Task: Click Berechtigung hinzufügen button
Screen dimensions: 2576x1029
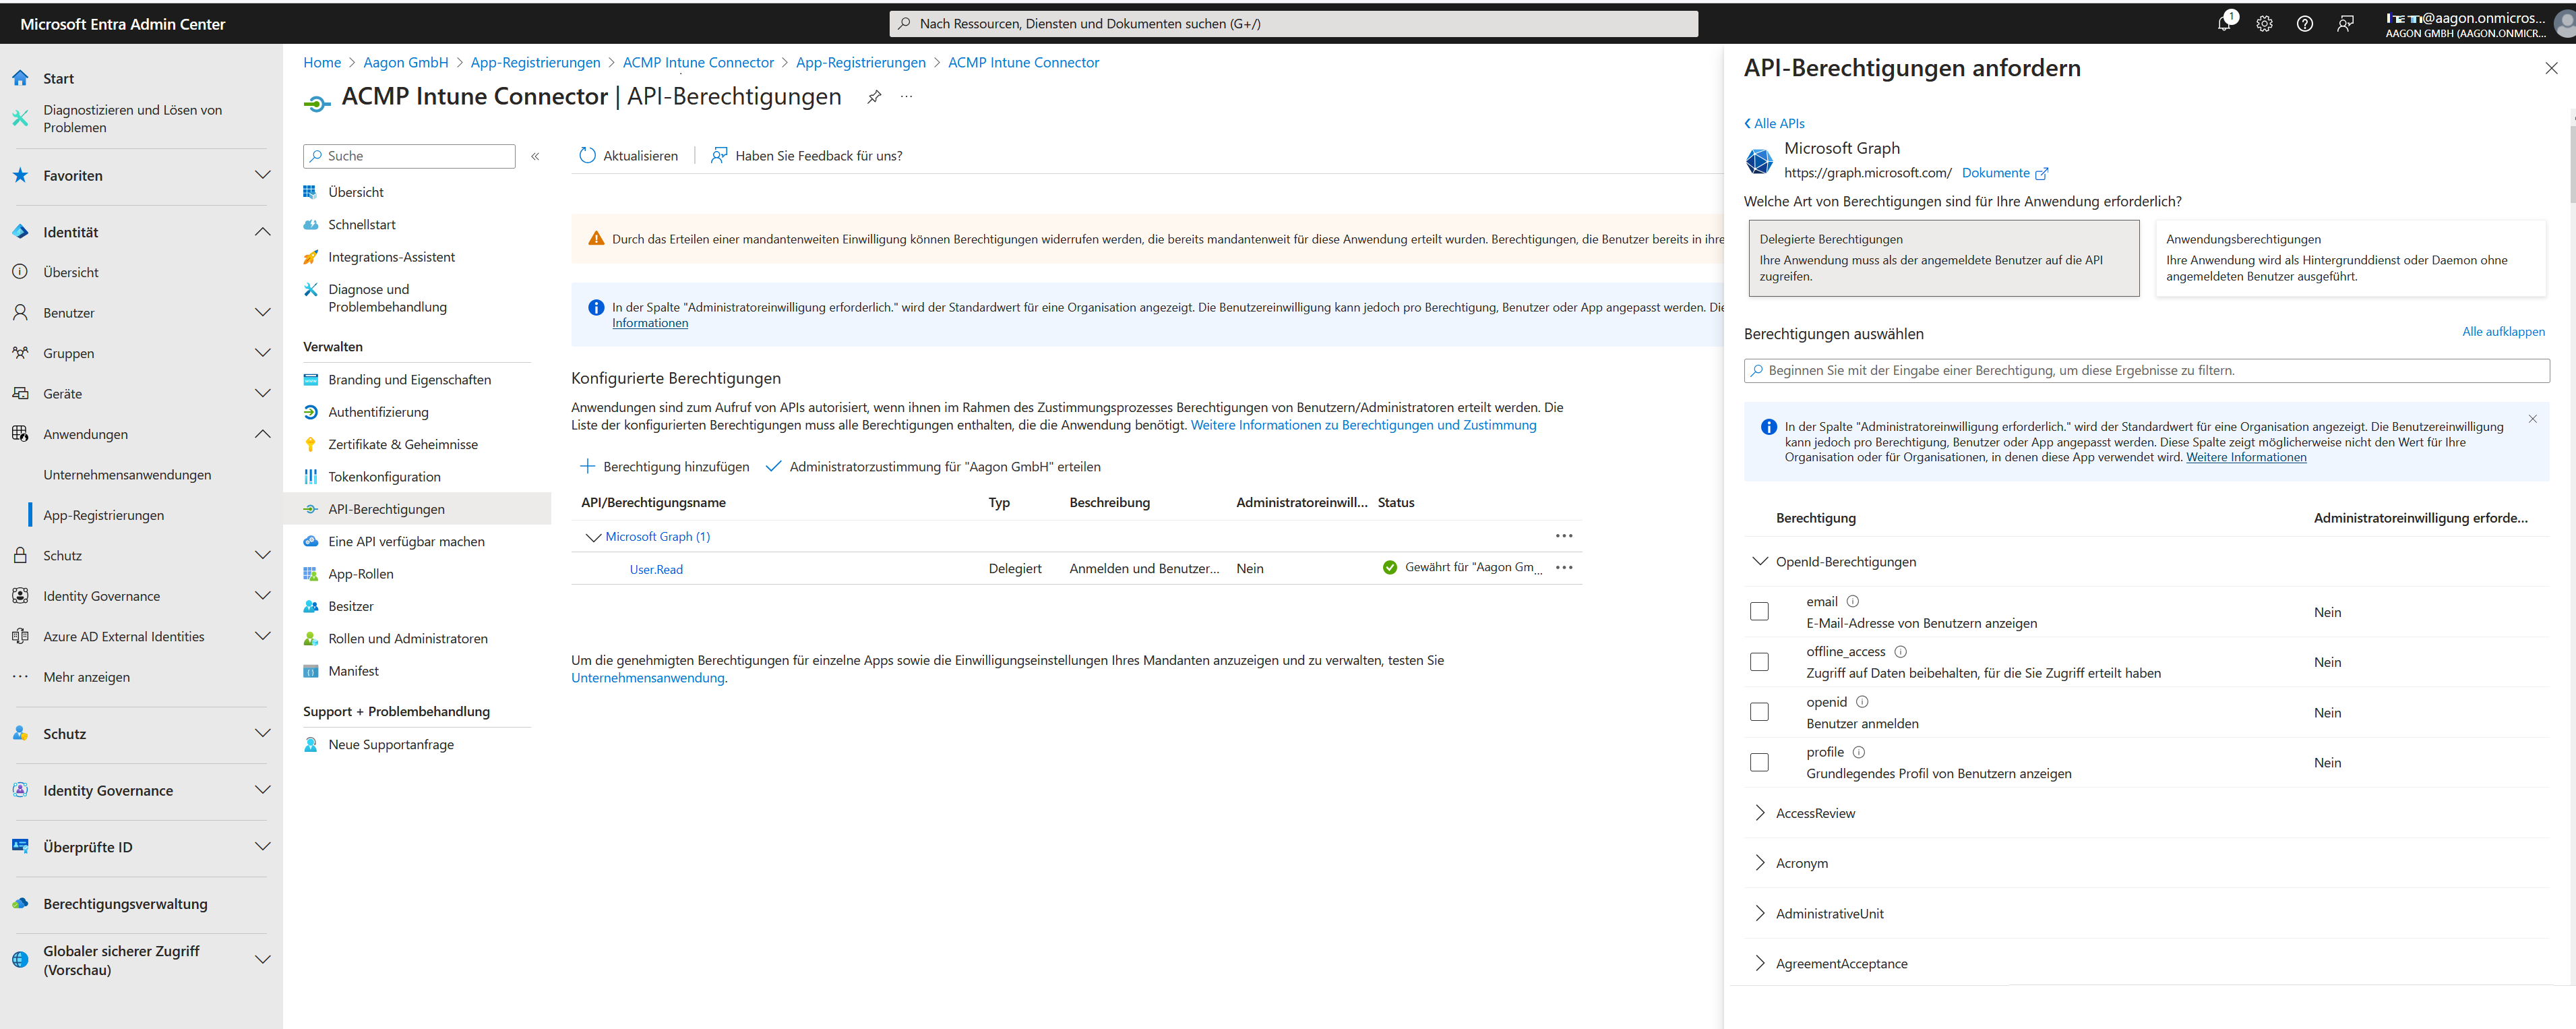Action: point(665,467)
